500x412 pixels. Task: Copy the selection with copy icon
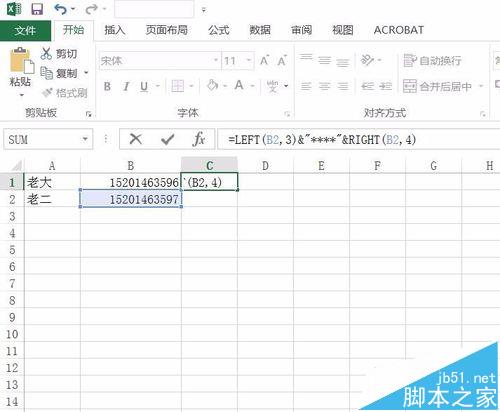46,73
